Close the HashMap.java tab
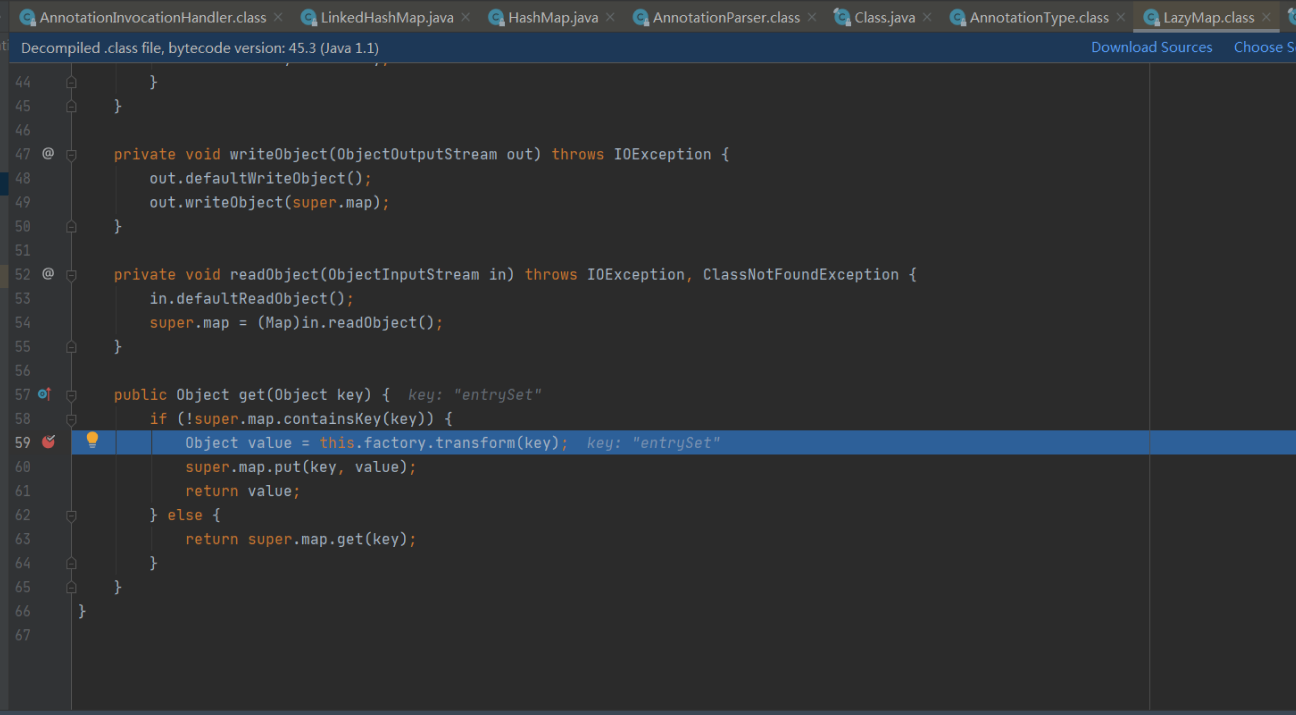Screen dimensions: 1296x715 coord(610,17)
